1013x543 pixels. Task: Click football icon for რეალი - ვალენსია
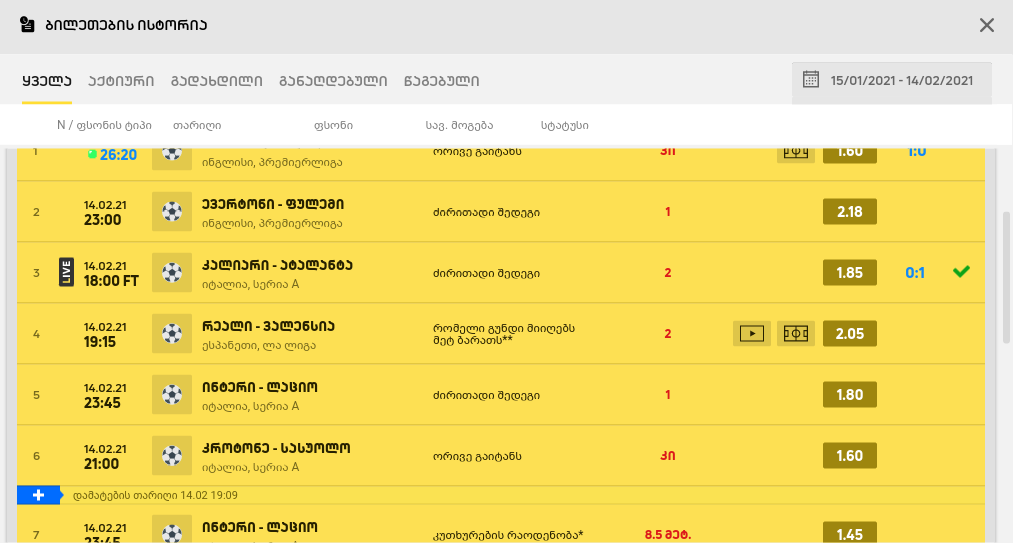172,334
